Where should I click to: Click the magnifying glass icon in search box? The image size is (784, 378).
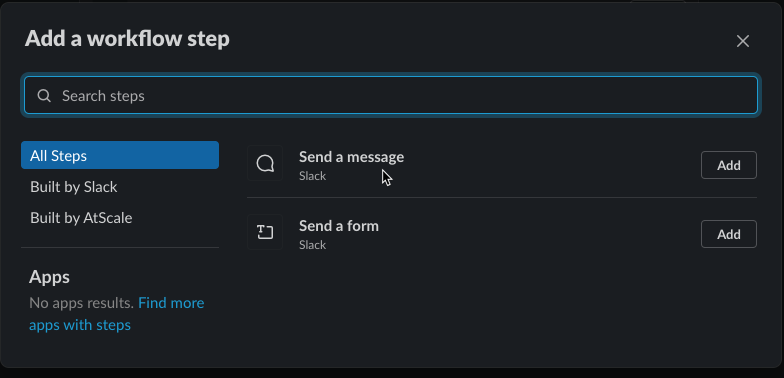(44, 96)
